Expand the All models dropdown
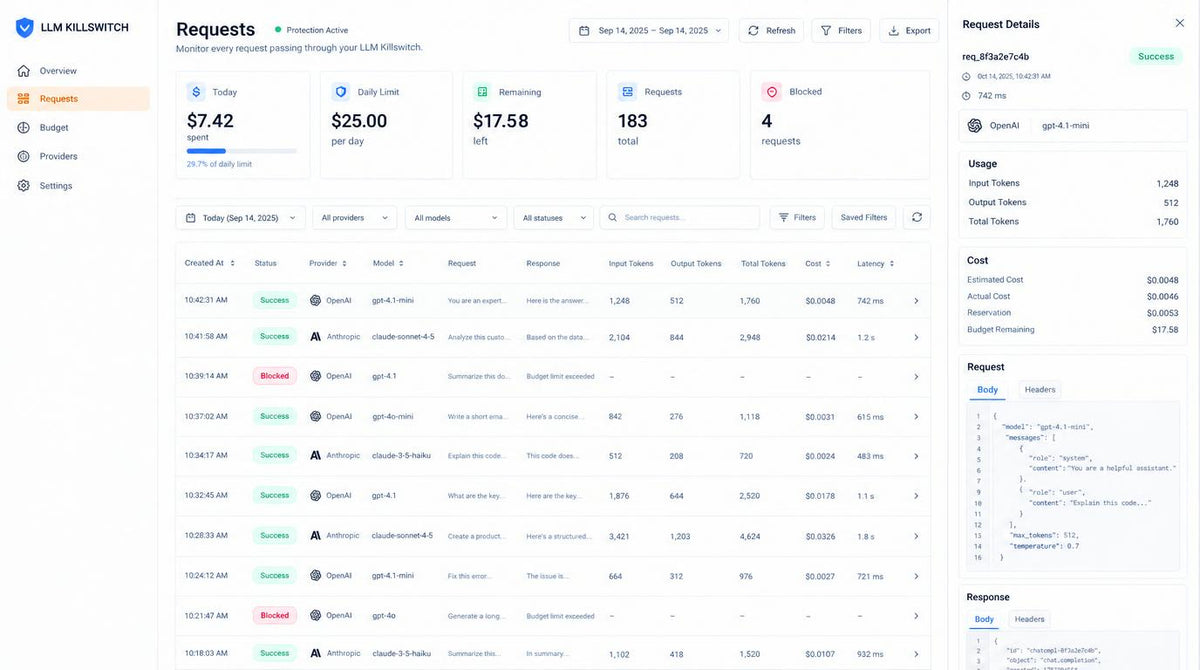 tap(456, 218)
